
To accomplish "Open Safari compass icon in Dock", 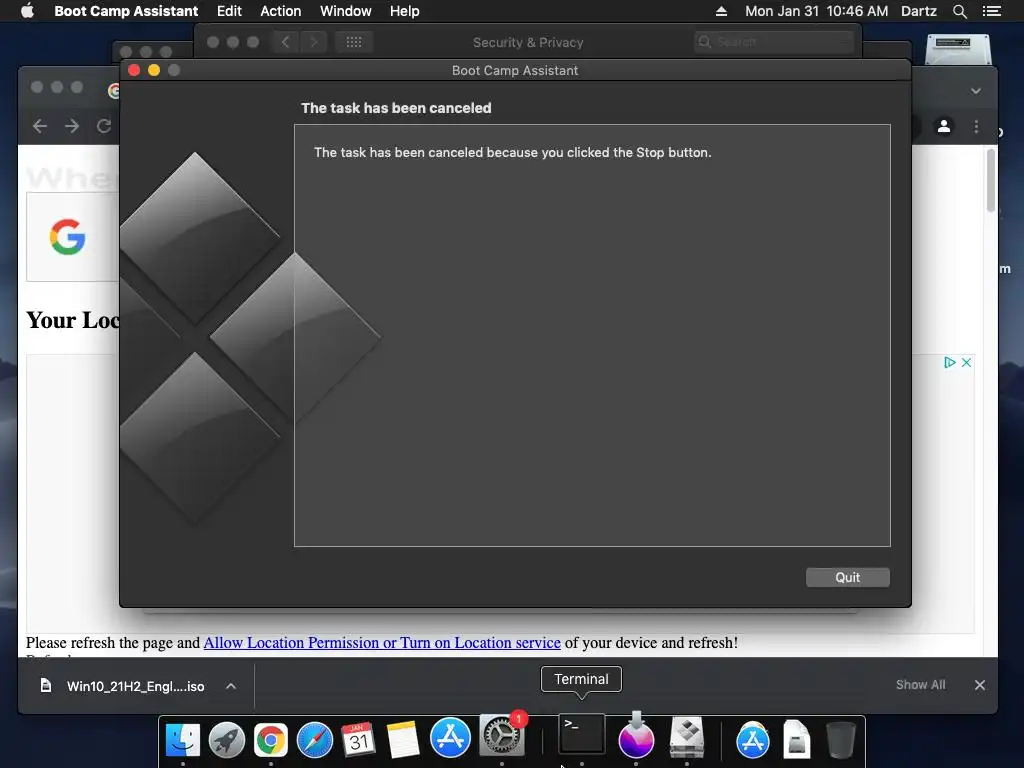I will 315,739.
